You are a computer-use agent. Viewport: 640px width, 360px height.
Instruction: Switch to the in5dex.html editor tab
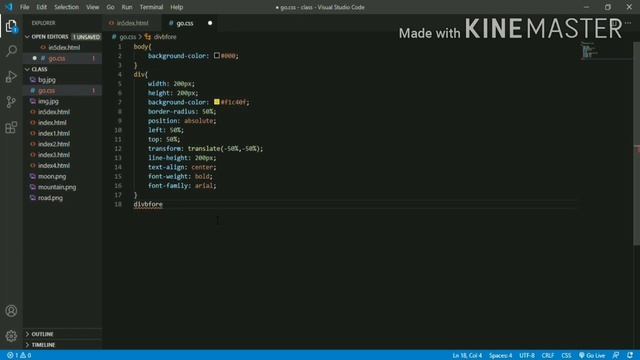[132, 23]
